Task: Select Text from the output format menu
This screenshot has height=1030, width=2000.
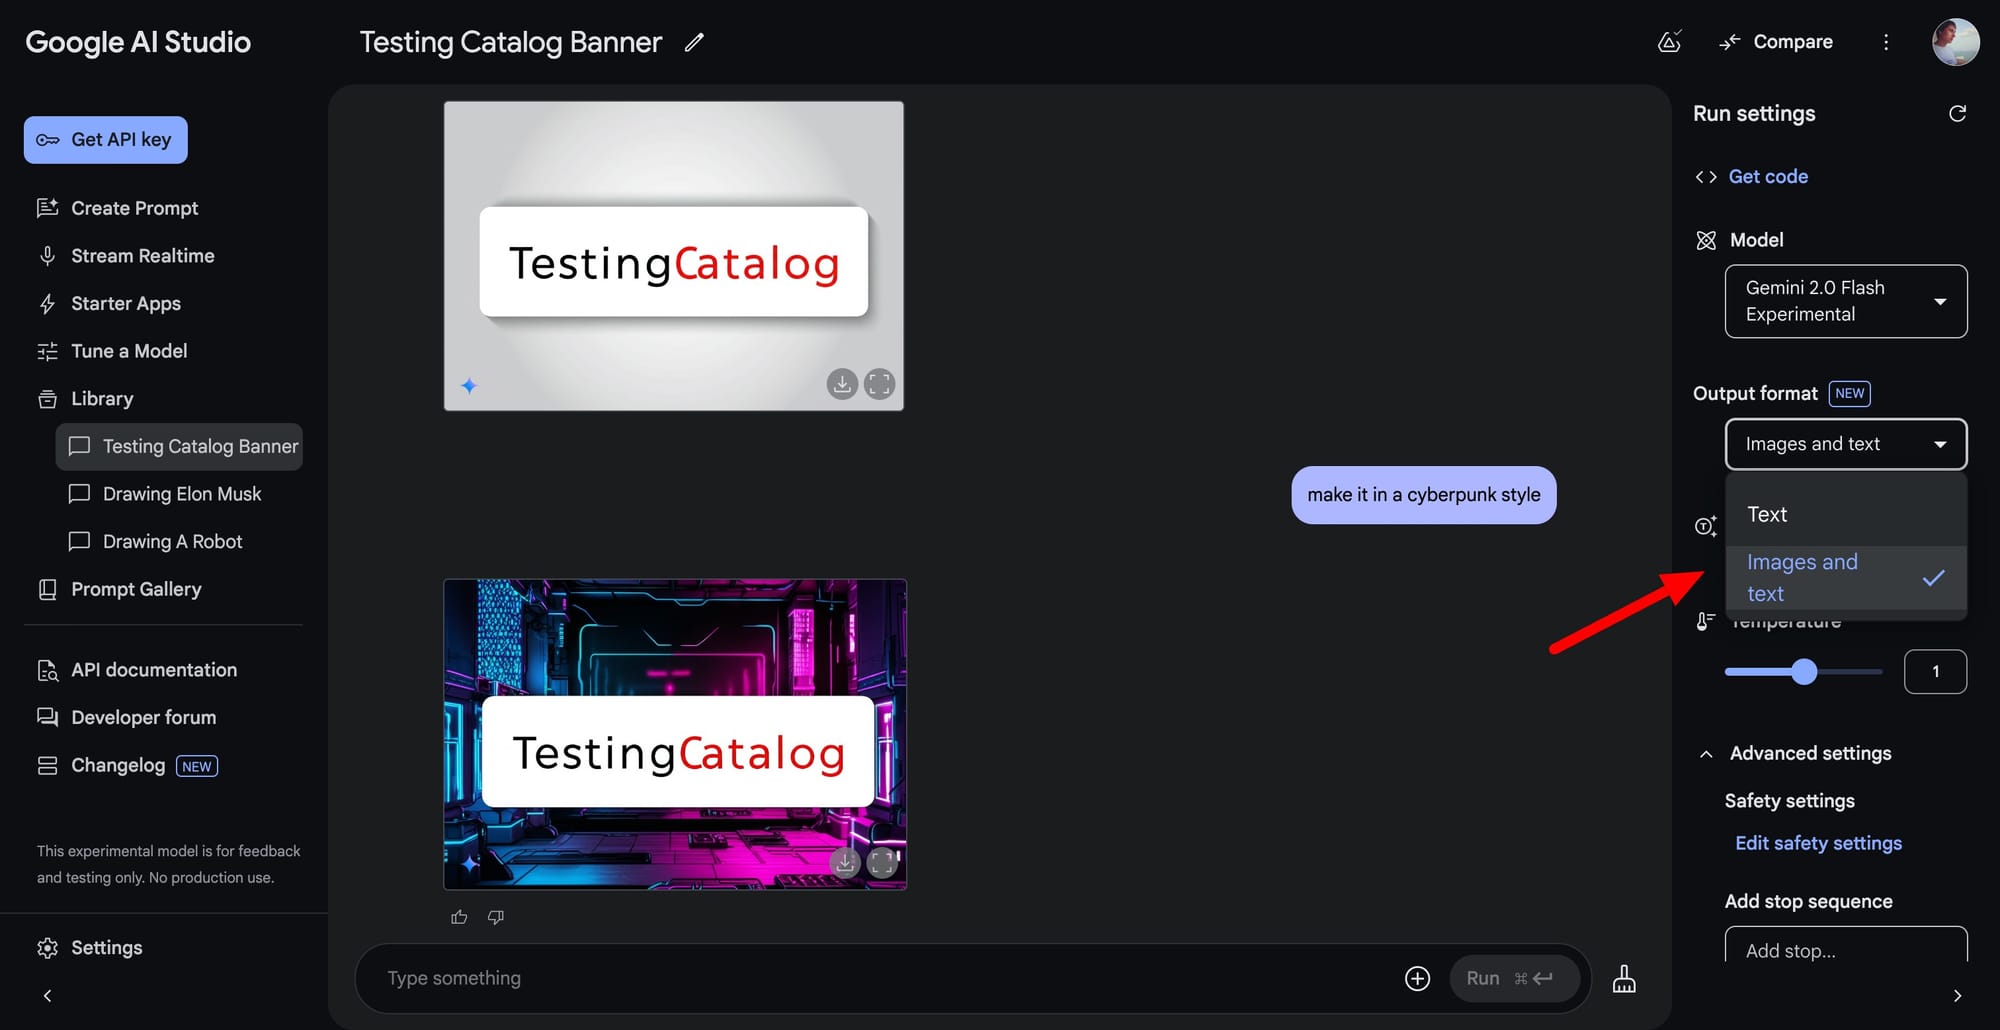Action: pos(1767,514)
